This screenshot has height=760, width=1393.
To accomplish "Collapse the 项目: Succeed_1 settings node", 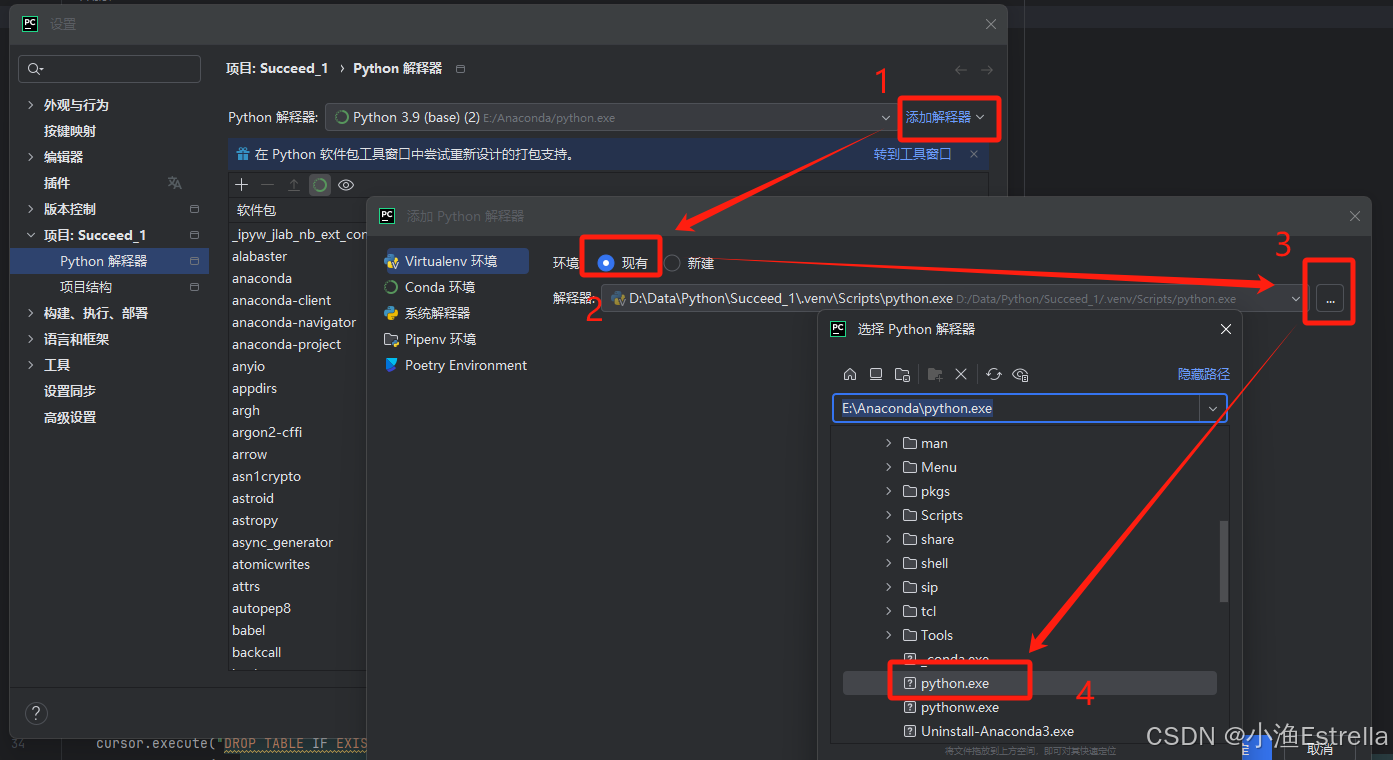I will (x=30, y=235).
